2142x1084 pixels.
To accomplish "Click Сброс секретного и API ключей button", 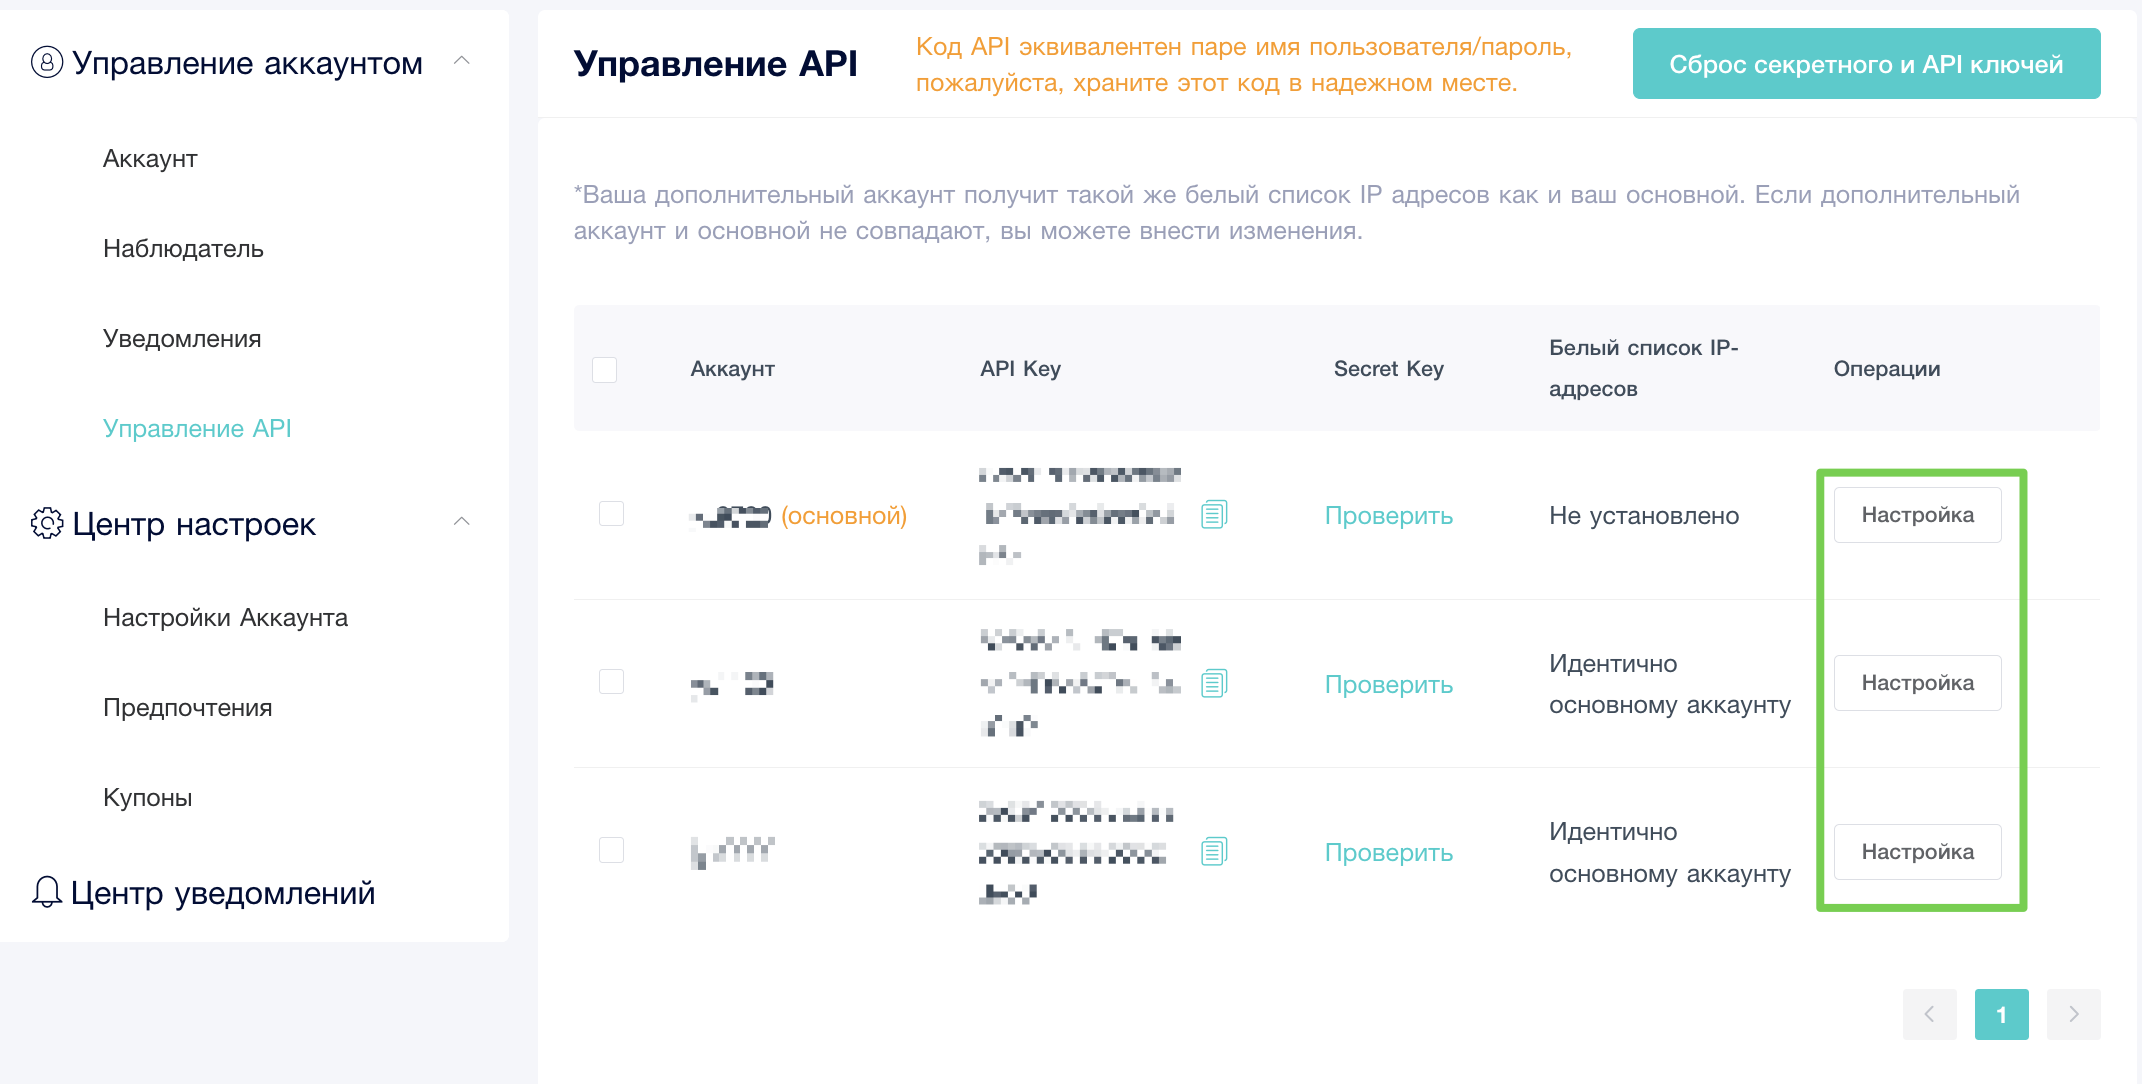I will pos(1866,64).
